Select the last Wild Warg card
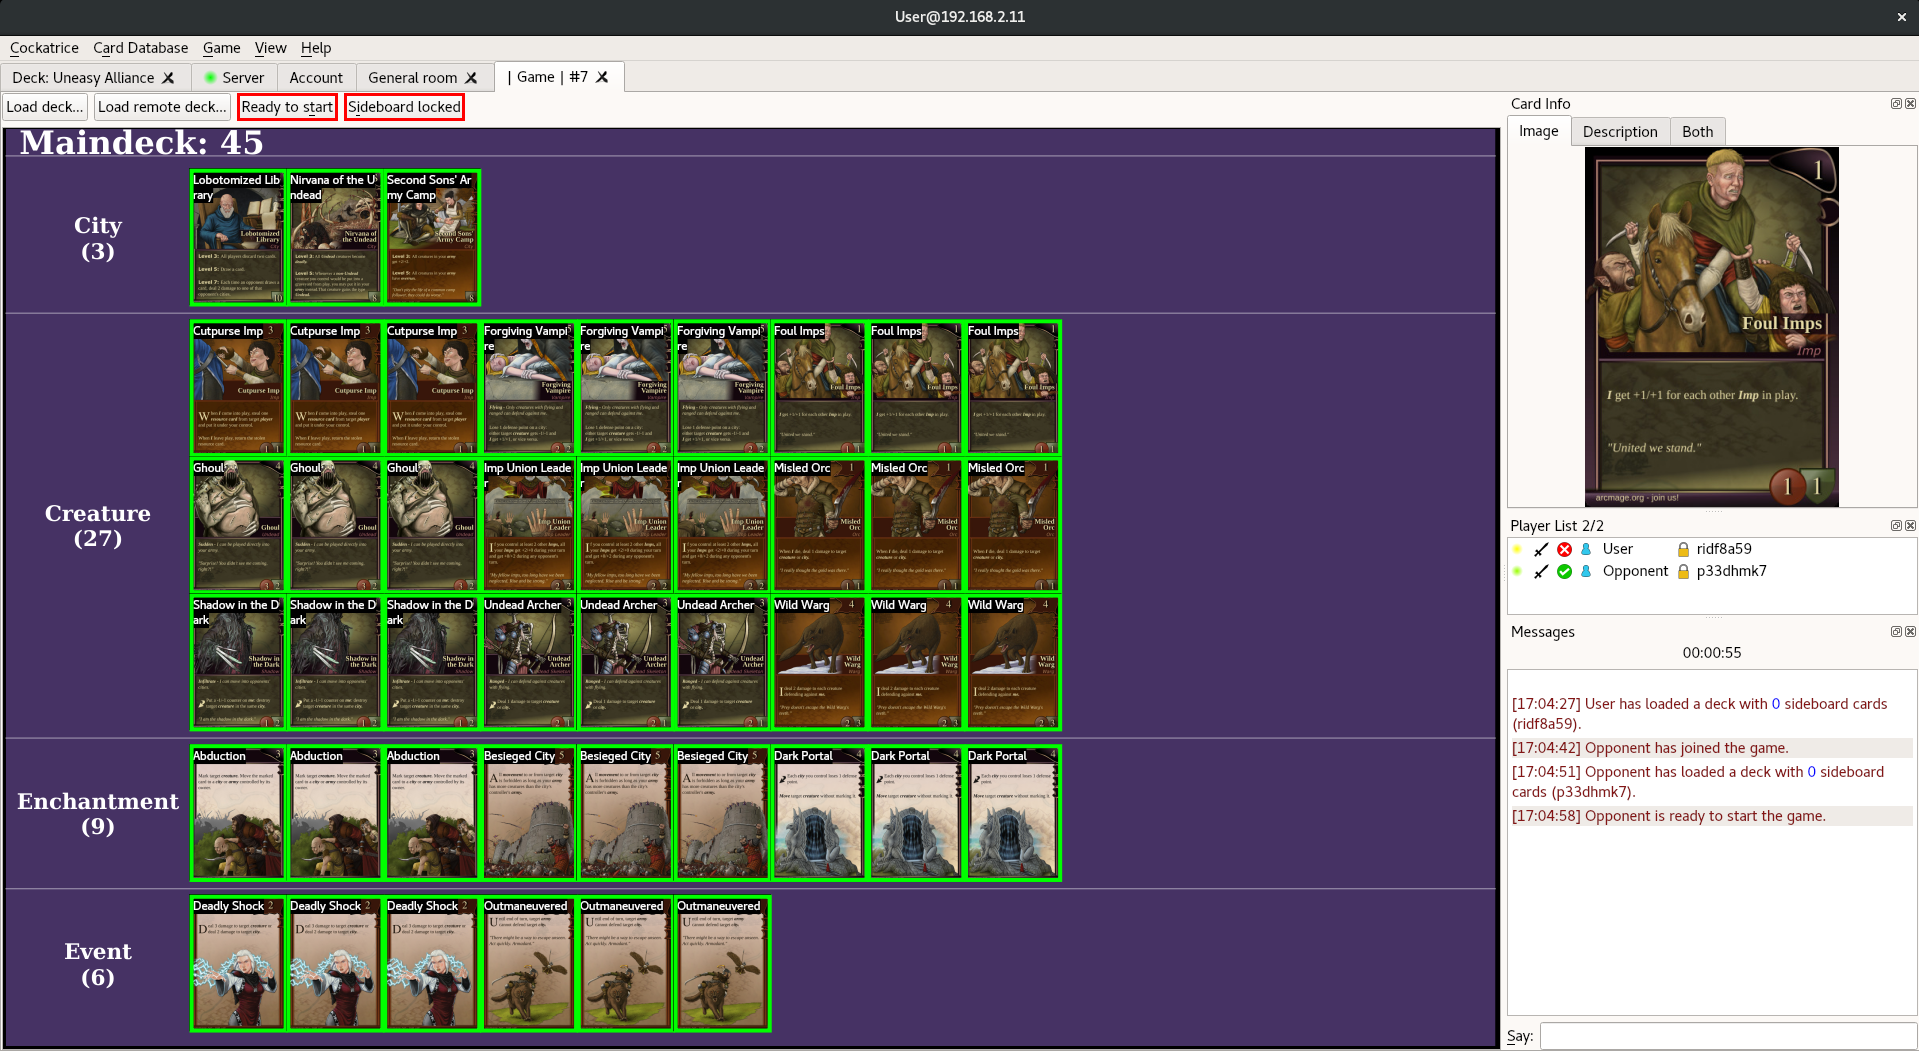This screenshot has height=1051, width=1919. [x=1013, y=662]
